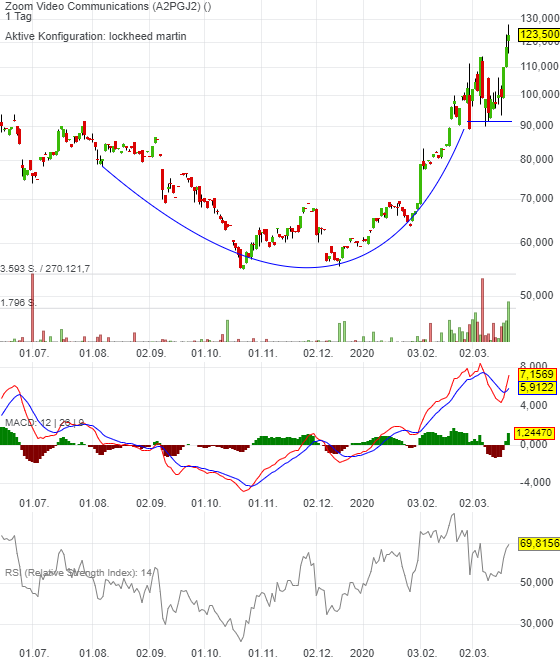The image size is (560, 662).
Task: Click the yellow 123,500 current price tag
Action: [x=538, y=34]
